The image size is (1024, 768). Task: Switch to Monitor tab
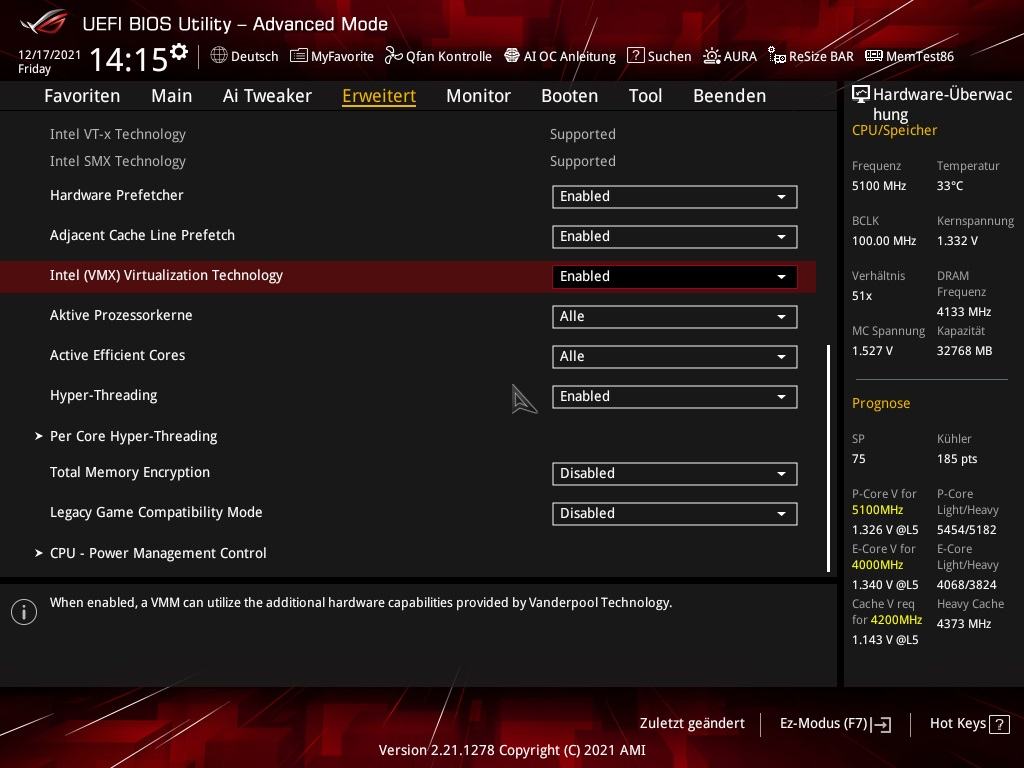(479, 96)
